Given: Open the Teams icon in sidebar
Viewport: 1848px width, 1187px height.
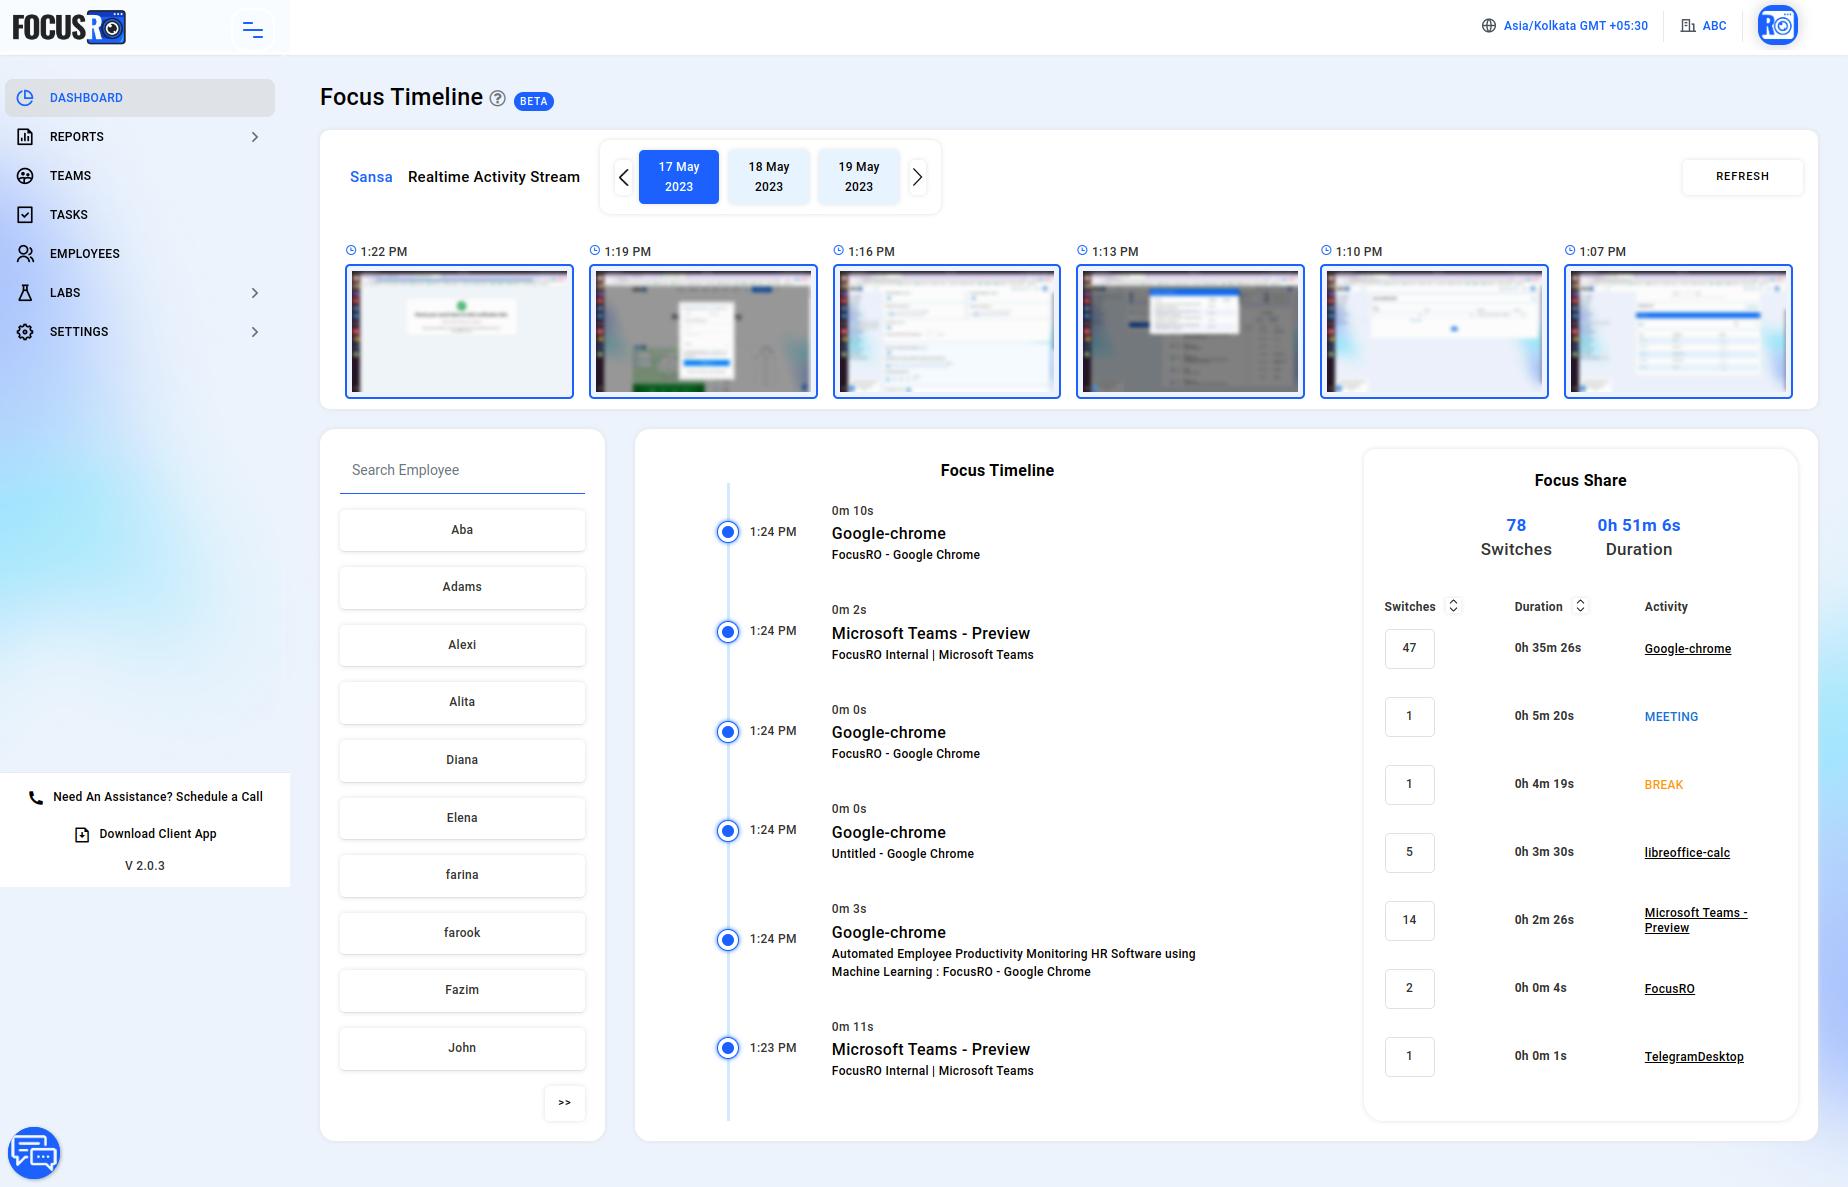Looking at the screenshot, I should coord(25,175).
